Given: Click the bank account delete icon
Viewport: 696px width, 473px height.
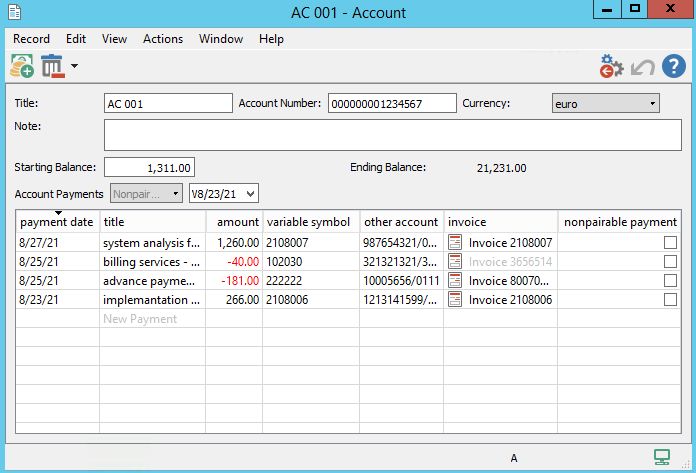Looking at the screenshot, I should [x=52, y=67].
